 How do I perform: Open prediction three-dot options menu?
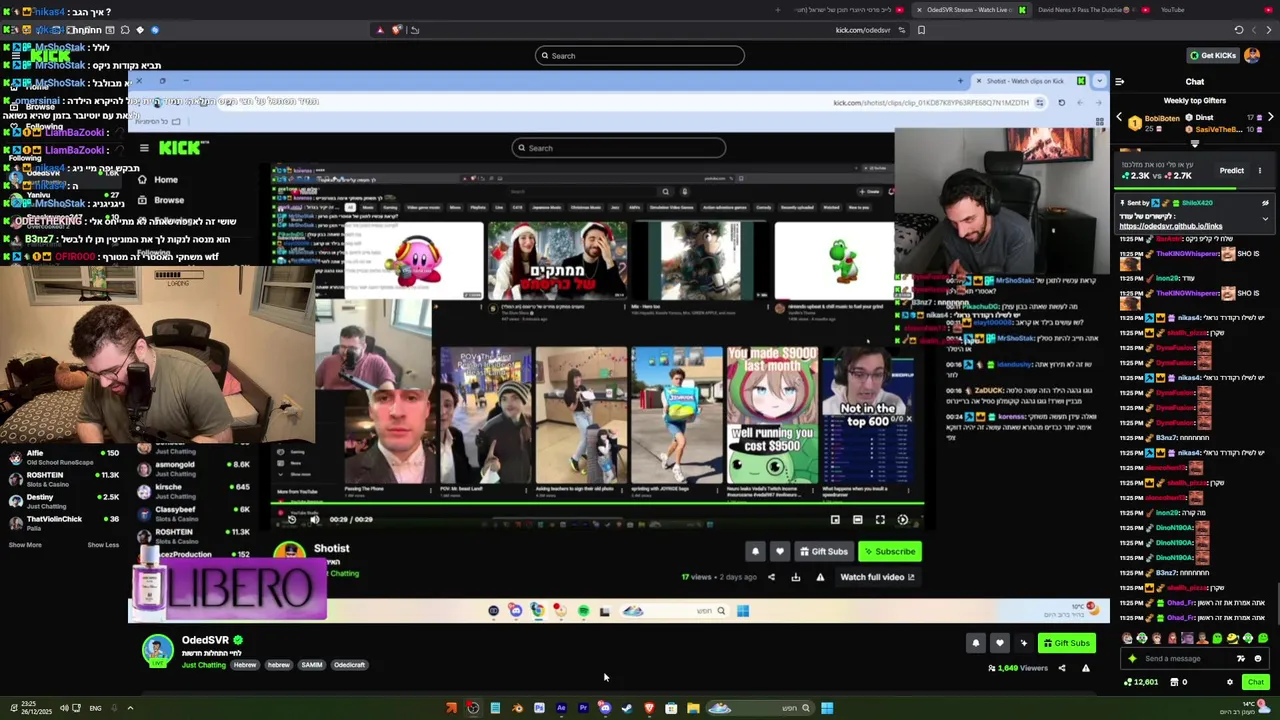tap(1260, 171)
